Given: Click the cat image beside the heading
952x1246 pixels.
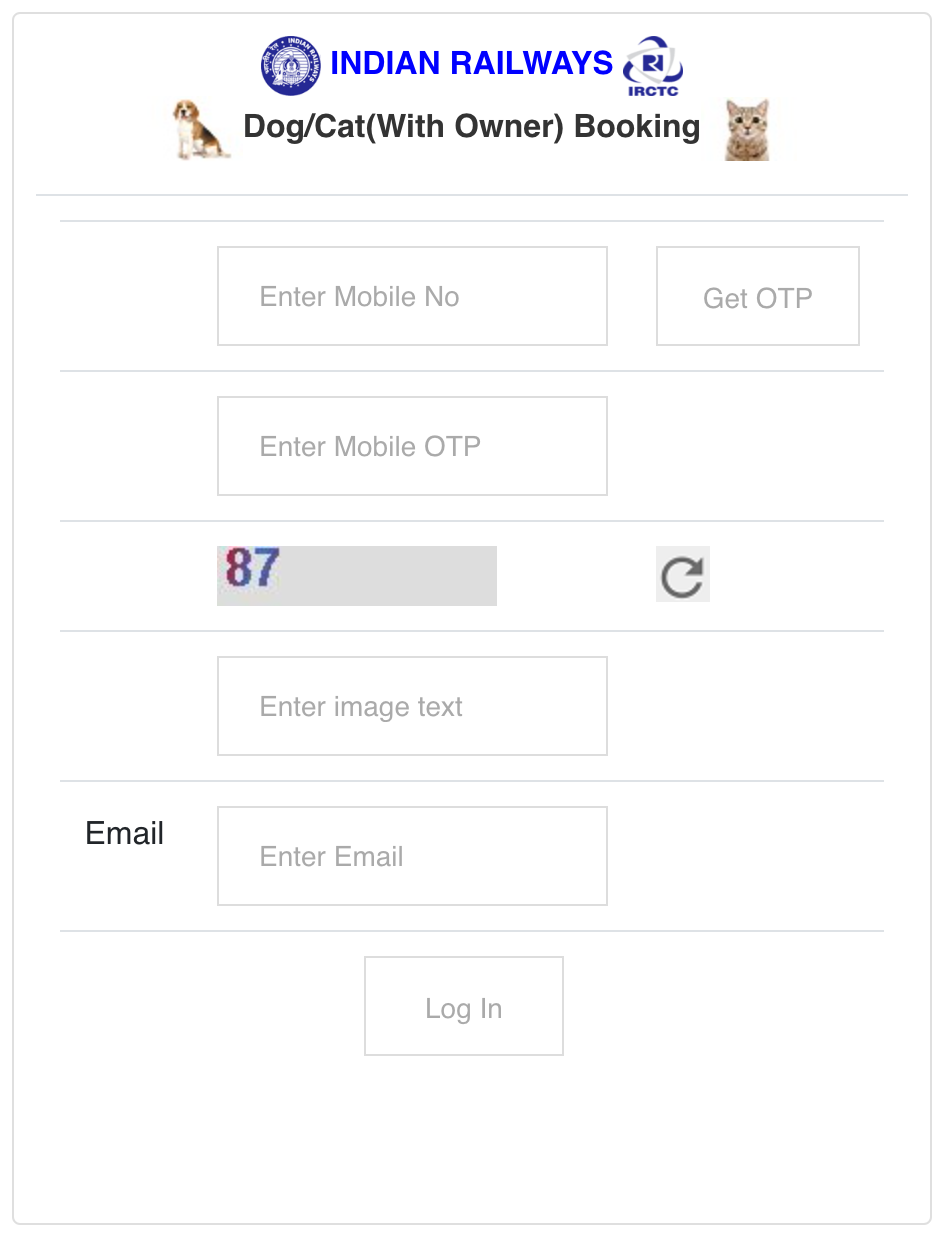Looking at the screenshot, I should pyautogui.click(x=745, y=128).
